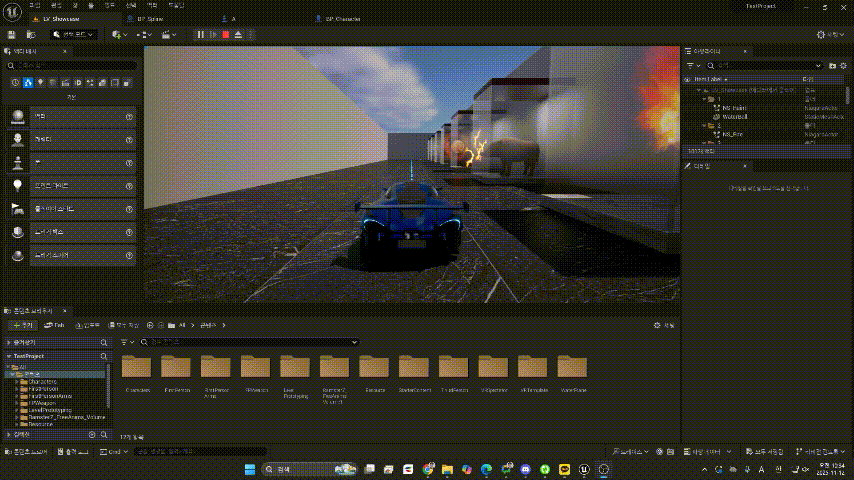Select the Geometry category icon

coord(102,83)
